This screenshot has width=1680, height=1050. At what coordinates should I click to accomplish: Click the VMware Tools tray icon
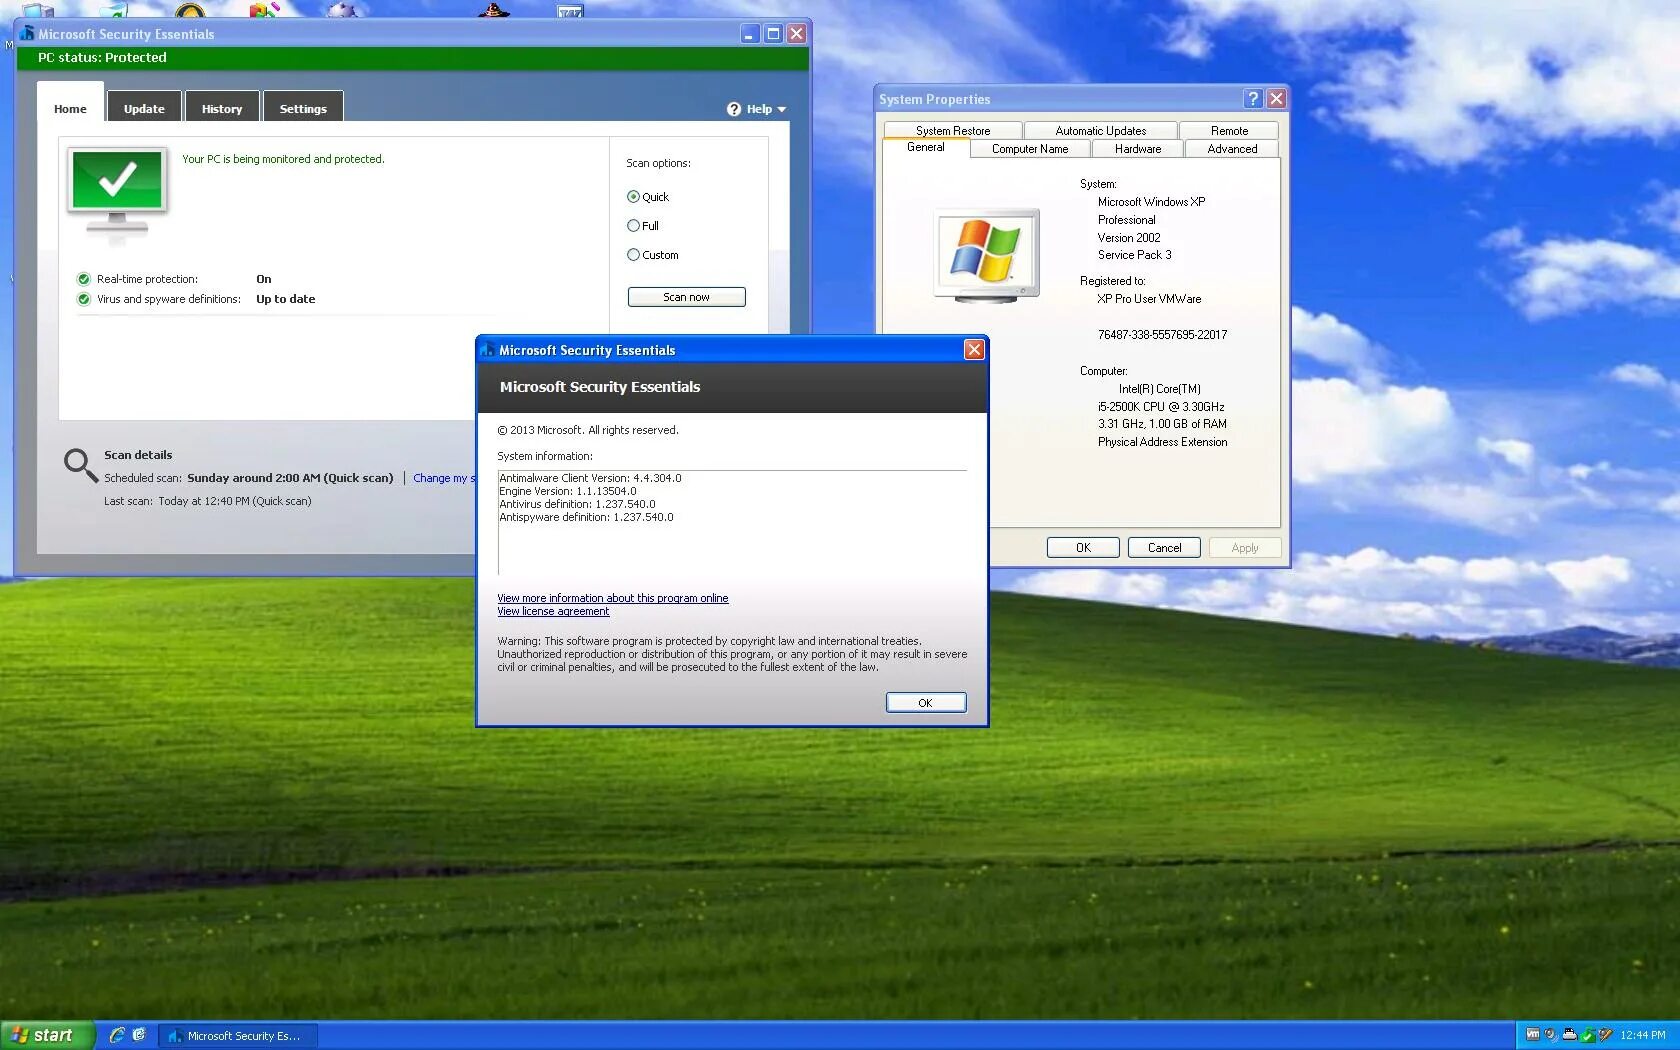(x=1533, y=1034)
